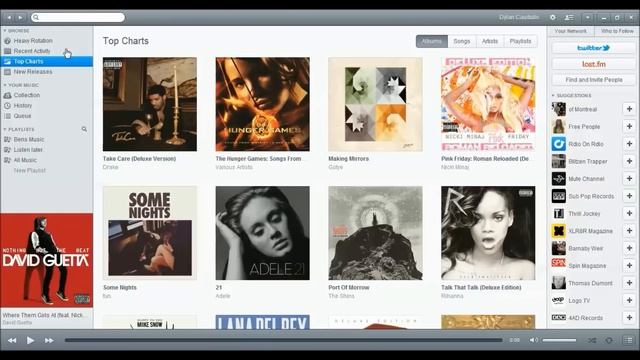The height and width of the screenshot is (360, 640).
Task: Open Recent Activity in the sidebar
Action: 32,51
